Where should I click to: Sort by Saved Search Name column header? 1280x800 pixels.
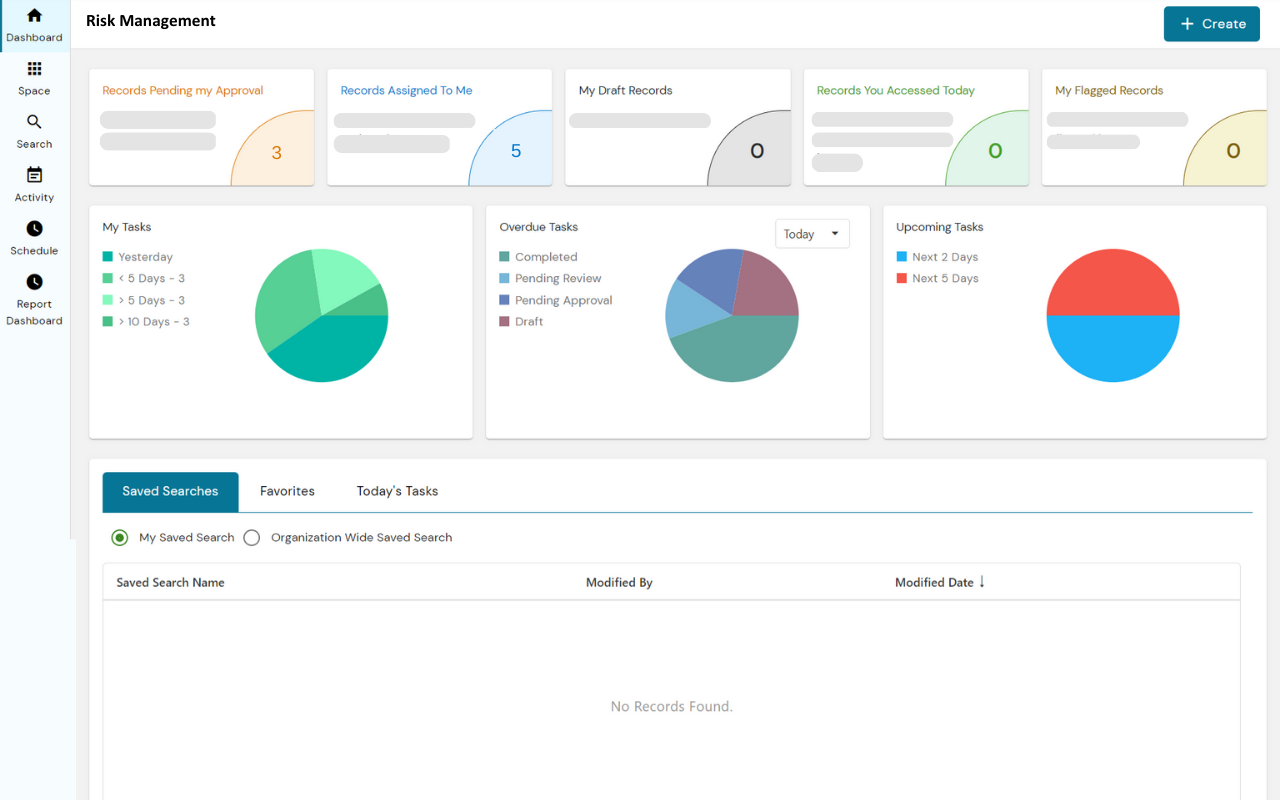tap(170, 583)
